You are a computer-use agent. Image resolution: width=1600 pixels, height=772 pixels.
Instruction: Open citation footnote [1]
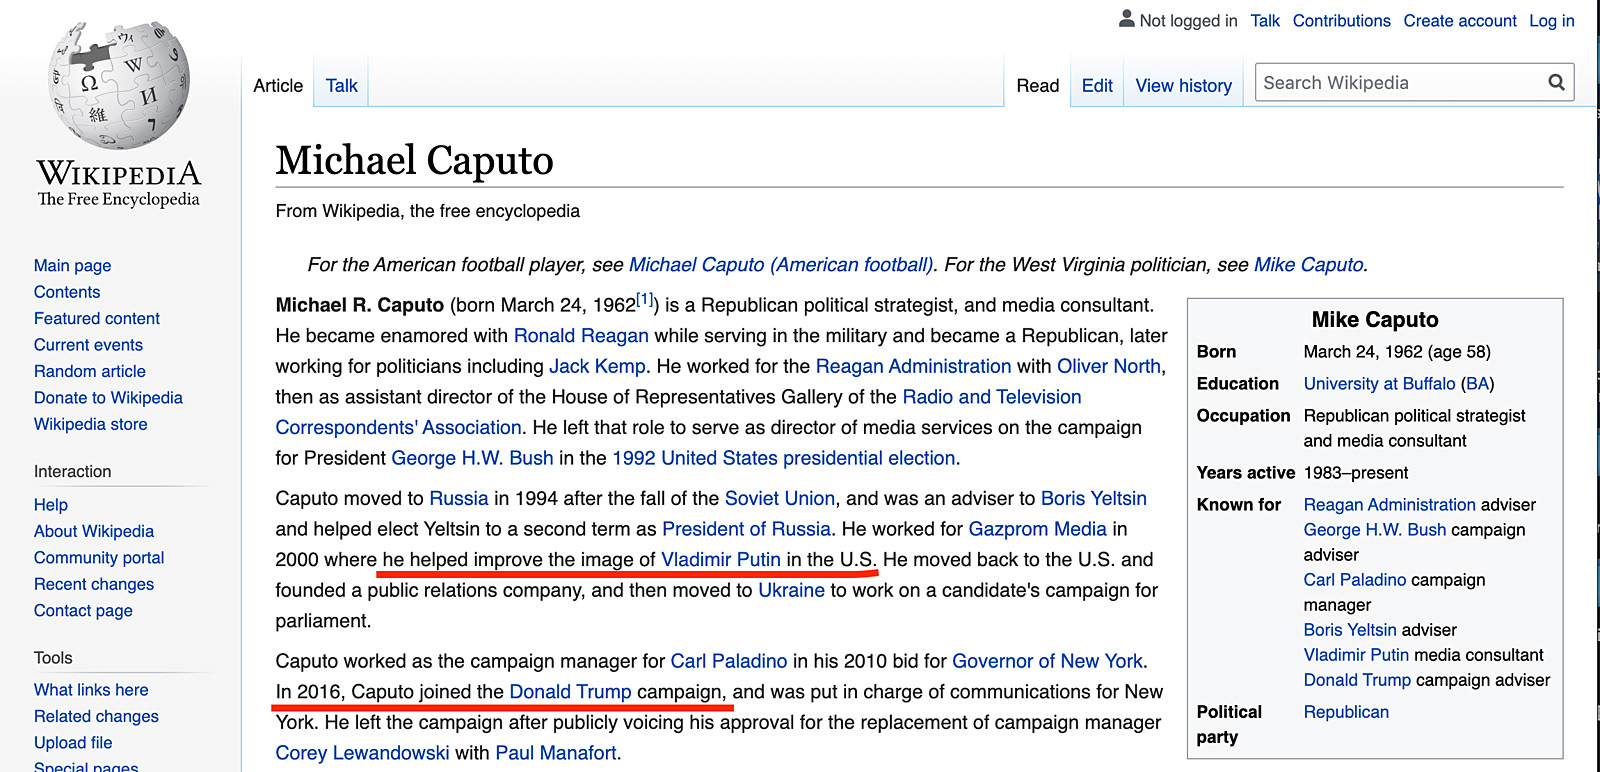645,299
